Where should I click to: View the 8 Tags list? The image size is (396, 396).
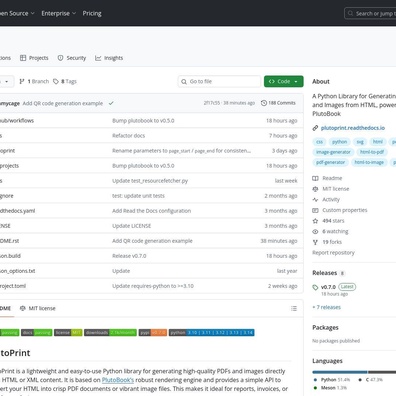point(65,81)
